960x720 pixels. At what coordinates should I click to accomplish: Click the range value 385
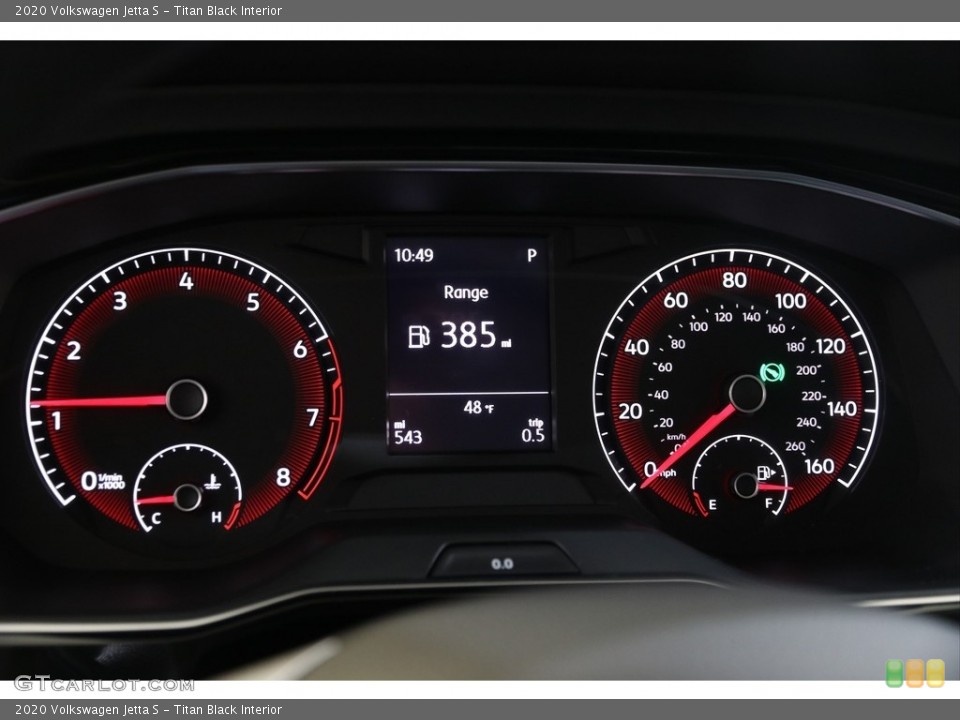tap(468, 335)
